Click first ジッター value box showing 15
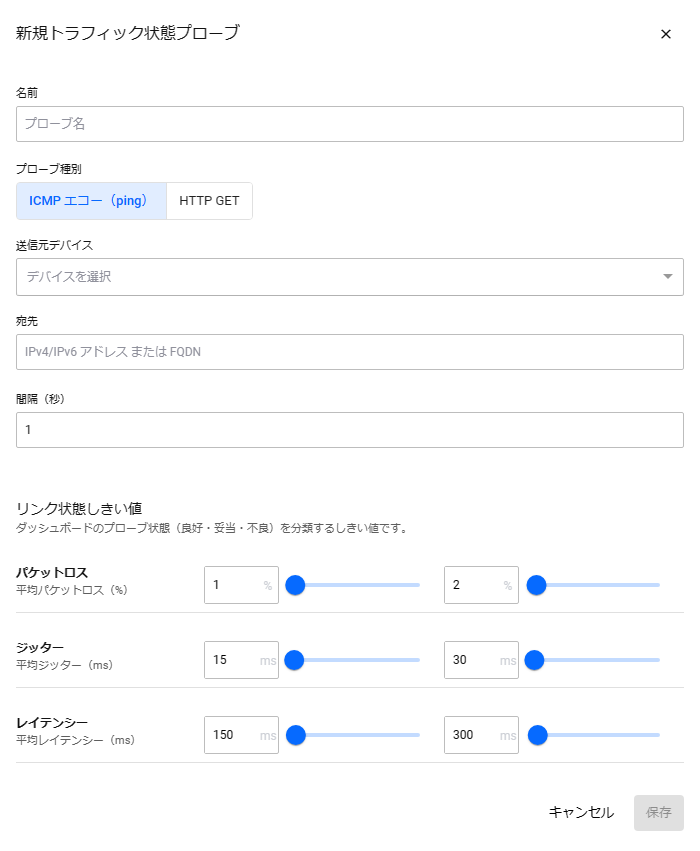 click(241, 660)
